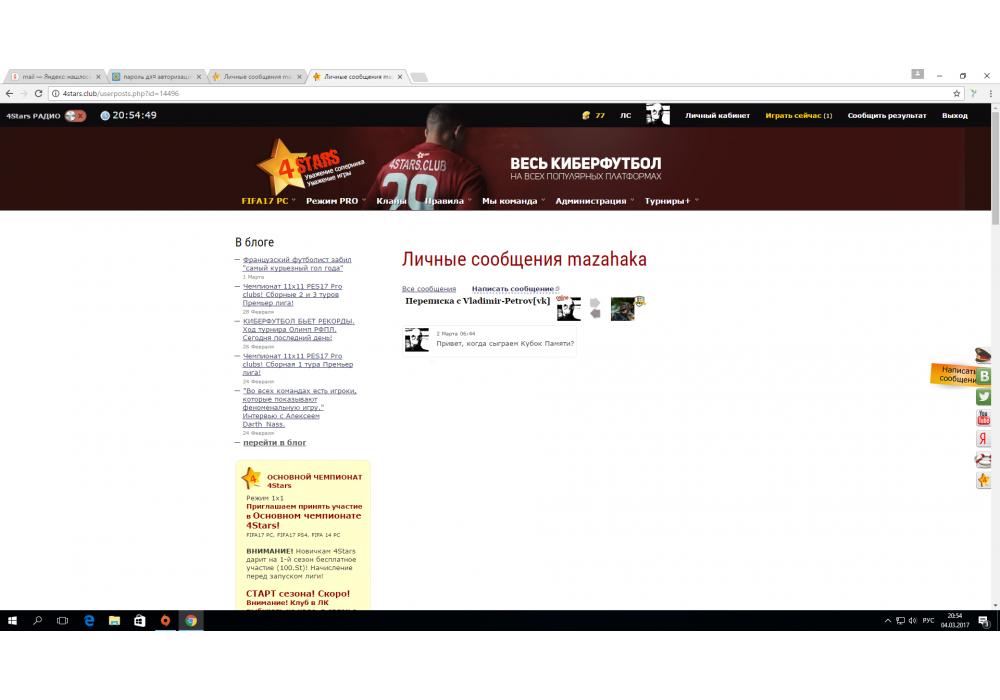The width and height of the screenshot is (1000, 700).
Task: Bookmark page with the star icon
Action: click(x=957, y=93)
